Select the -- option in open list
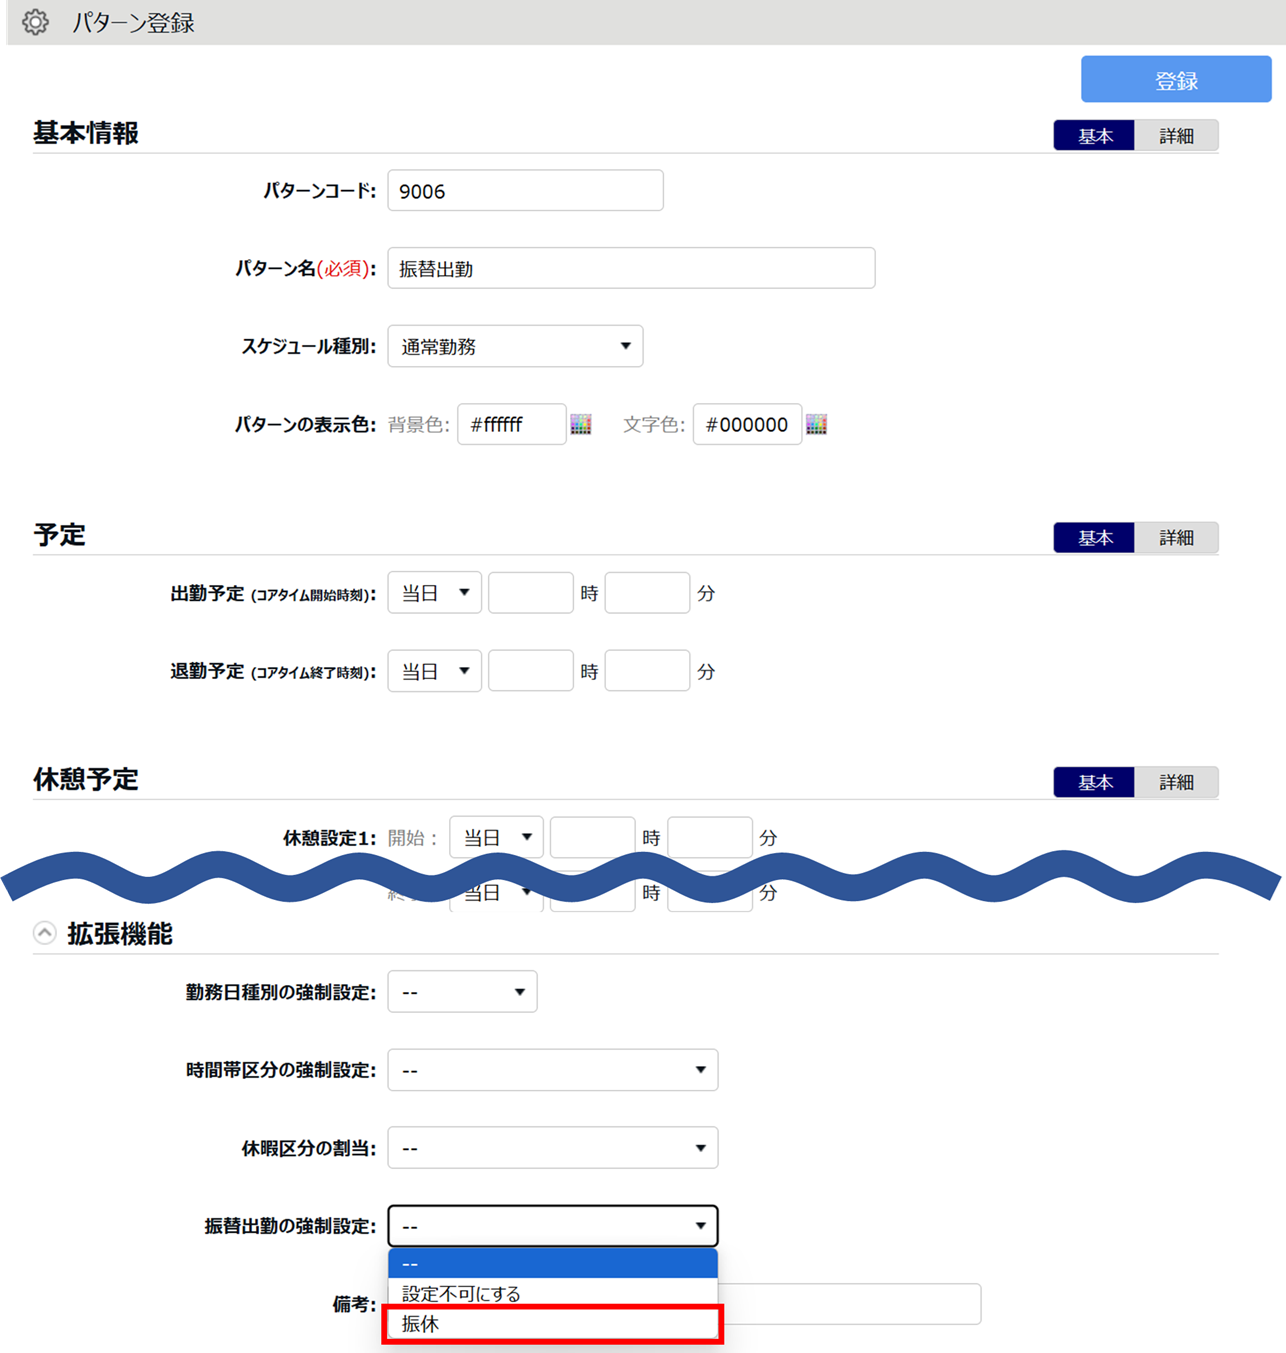This screenshot has width=1286, height=1353. tap(553, 1264)
